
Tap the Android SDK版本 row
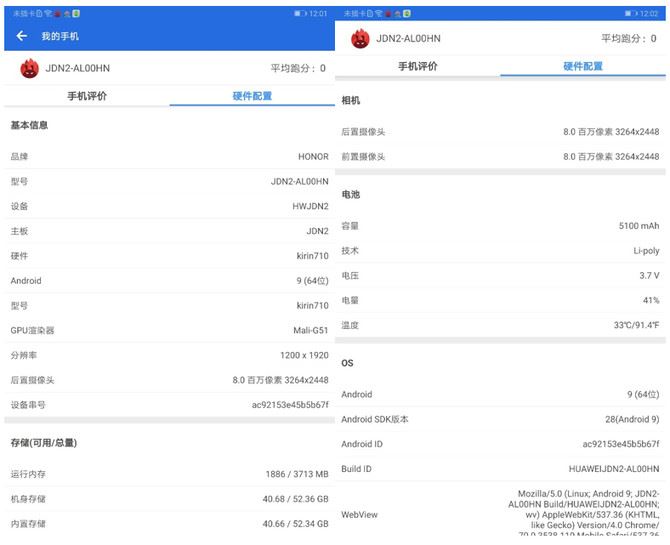[x=500, y=419]
